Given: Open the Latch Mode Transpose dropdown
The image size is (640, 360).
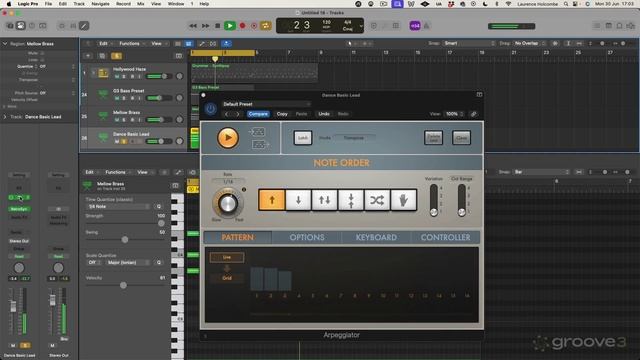Looking at the screenshot, I should [x=353, y=138].
